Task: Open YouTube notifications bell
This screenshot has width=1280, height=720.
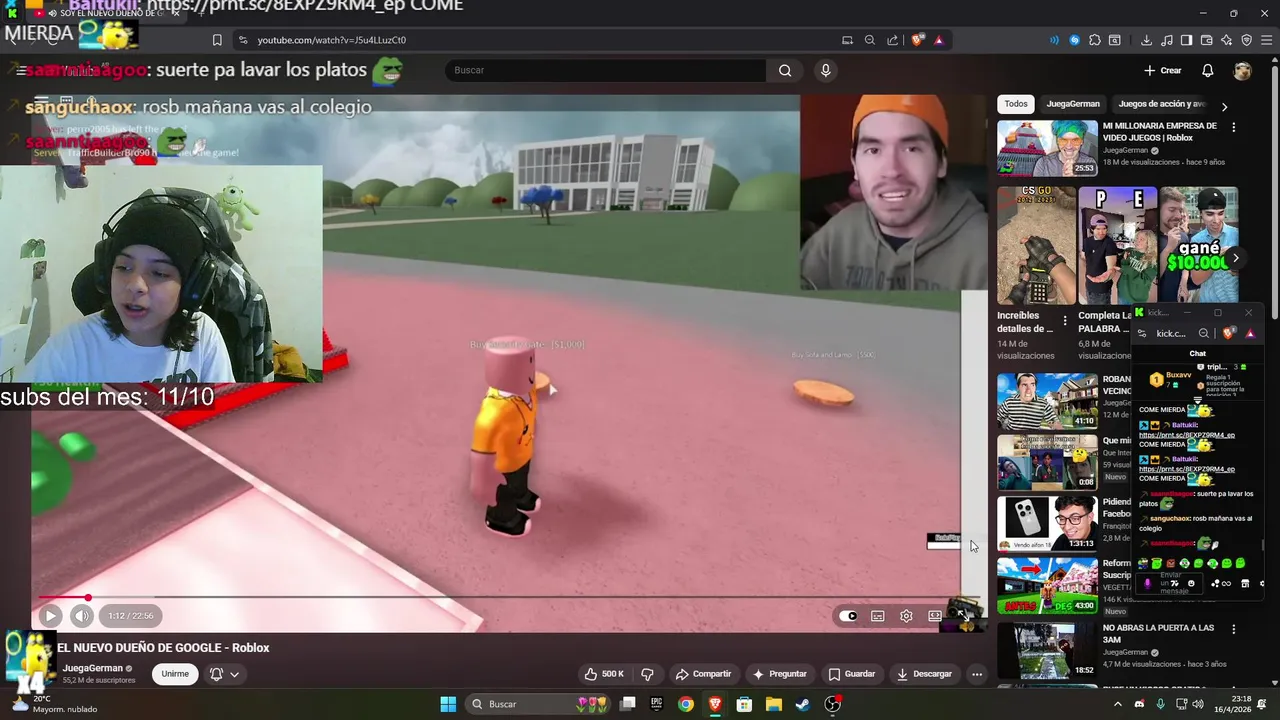Action: click(1207, 71)
